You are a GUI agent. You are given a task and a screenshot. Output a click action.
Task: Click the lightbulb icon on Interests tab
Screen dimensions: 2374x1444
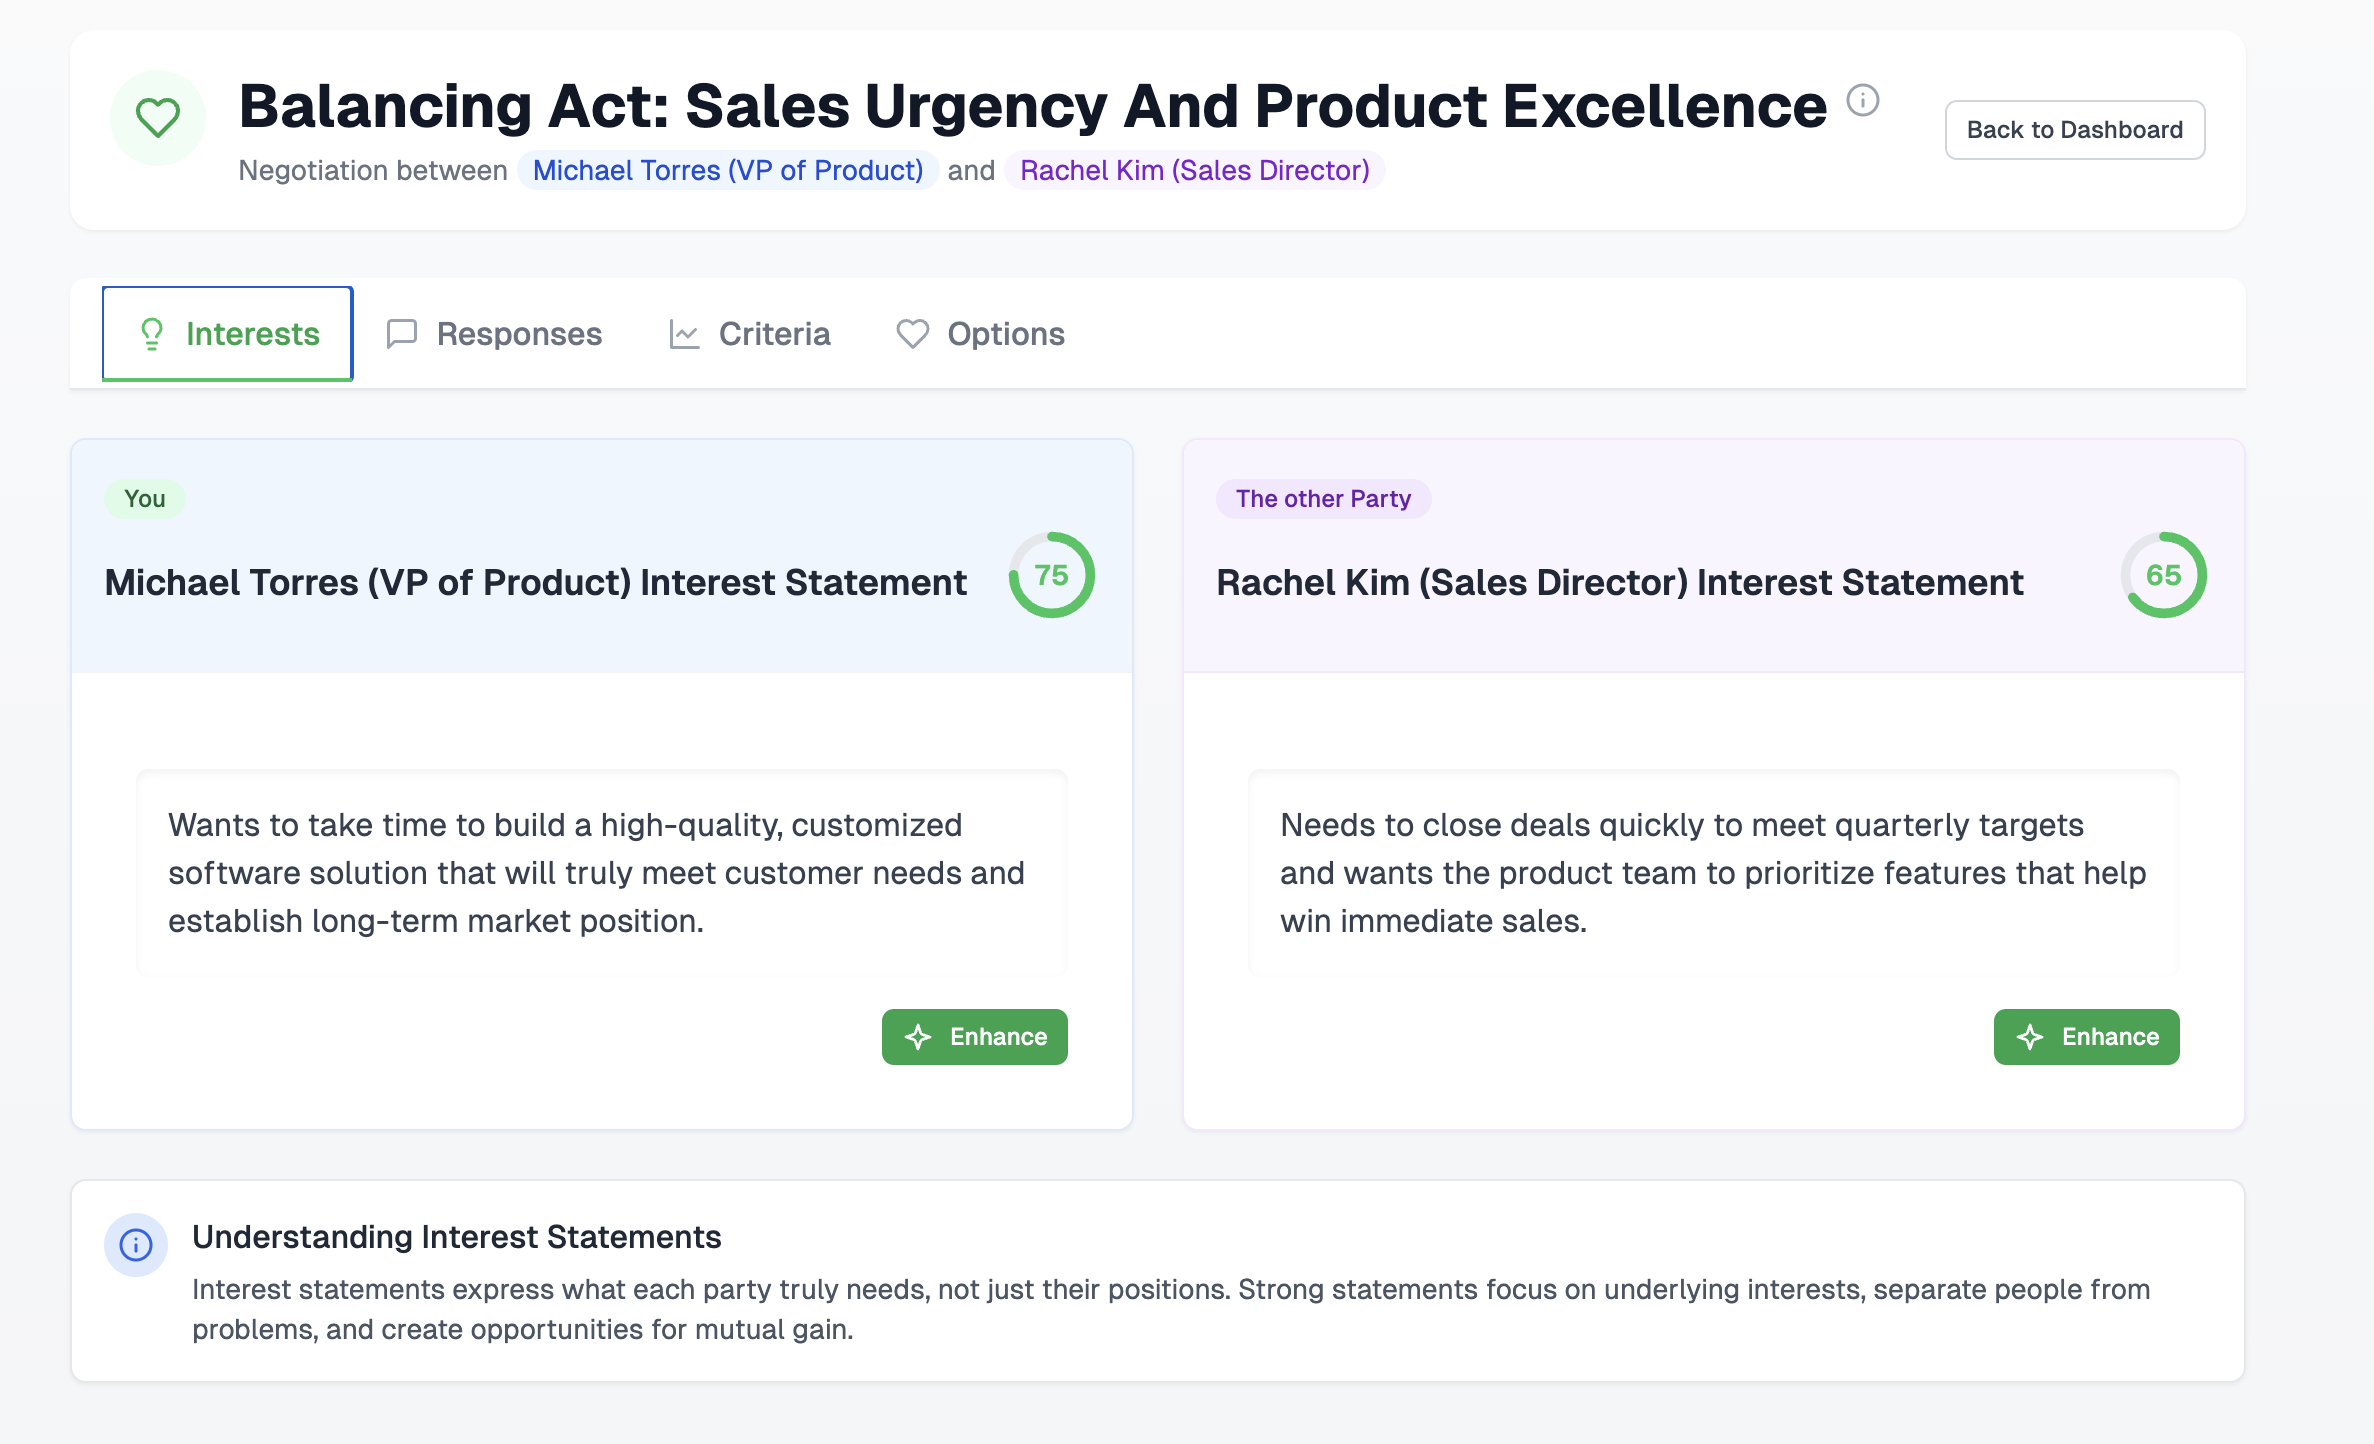(152, 334)
